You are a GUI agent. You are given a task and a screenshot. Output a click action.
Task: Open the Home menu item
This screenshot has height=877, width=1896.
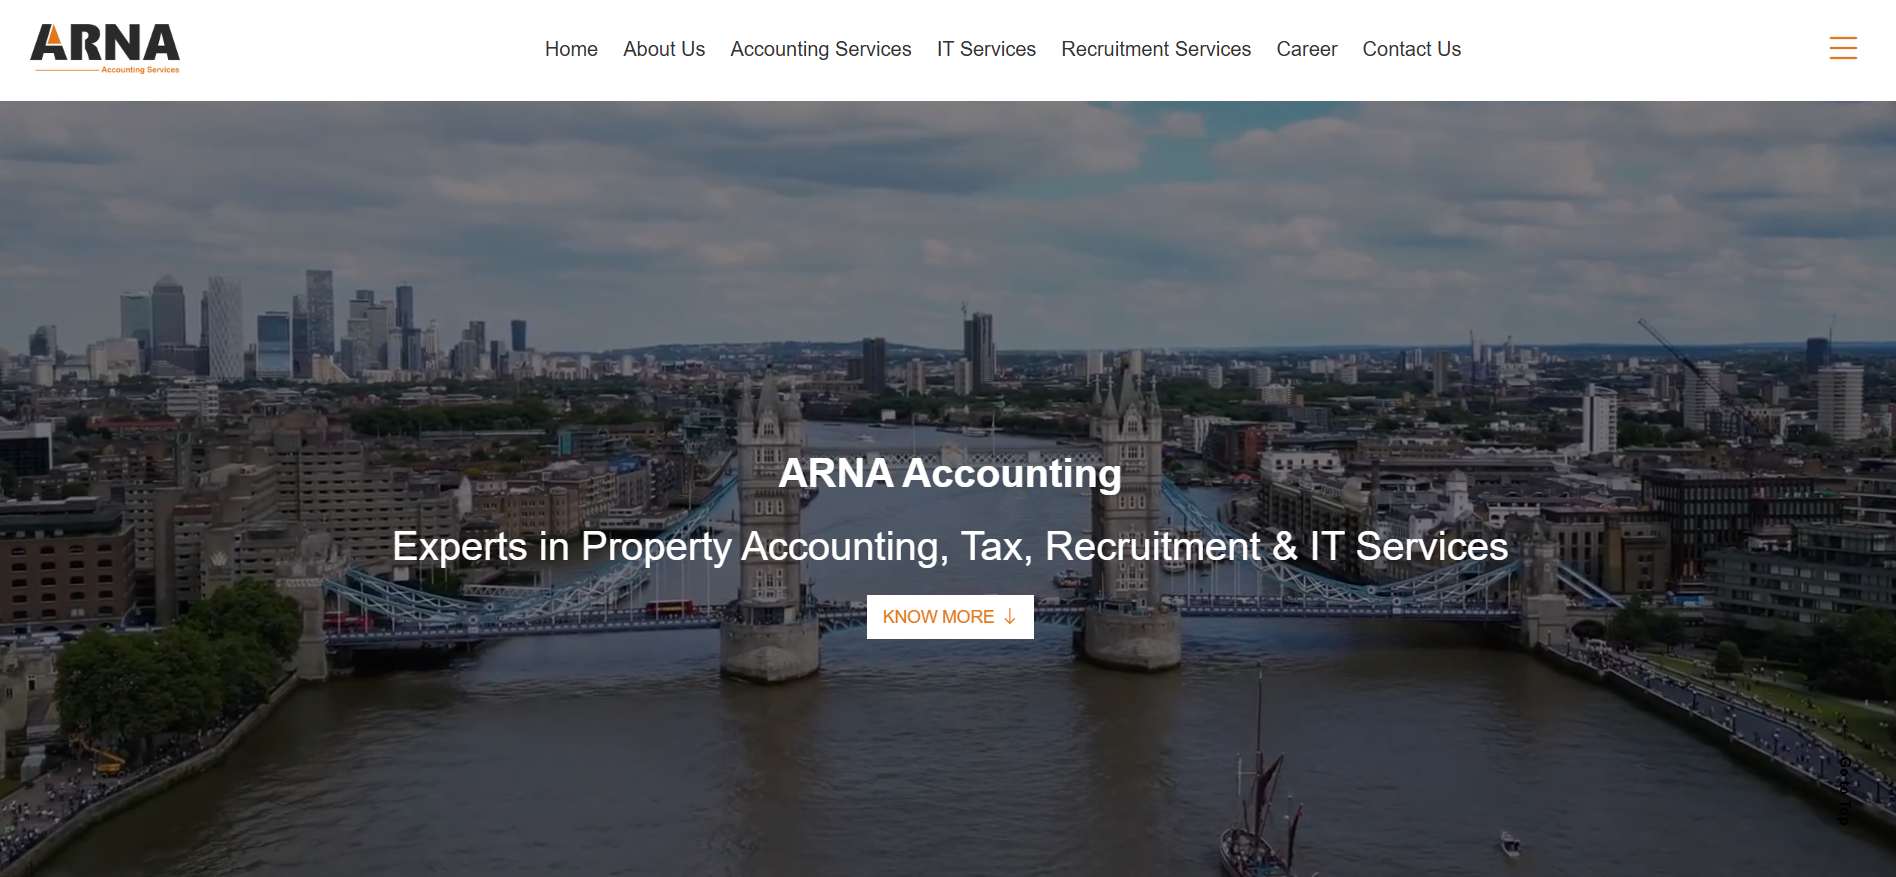pyautogui.click(x=571, y=49)
